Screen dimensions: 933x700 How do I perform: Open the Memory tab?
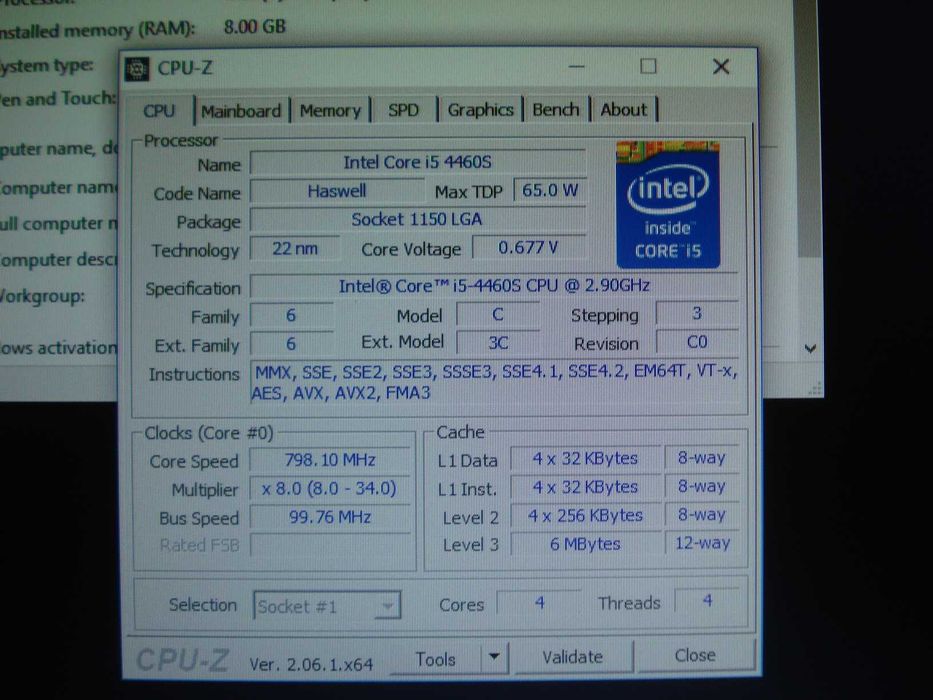330,111
